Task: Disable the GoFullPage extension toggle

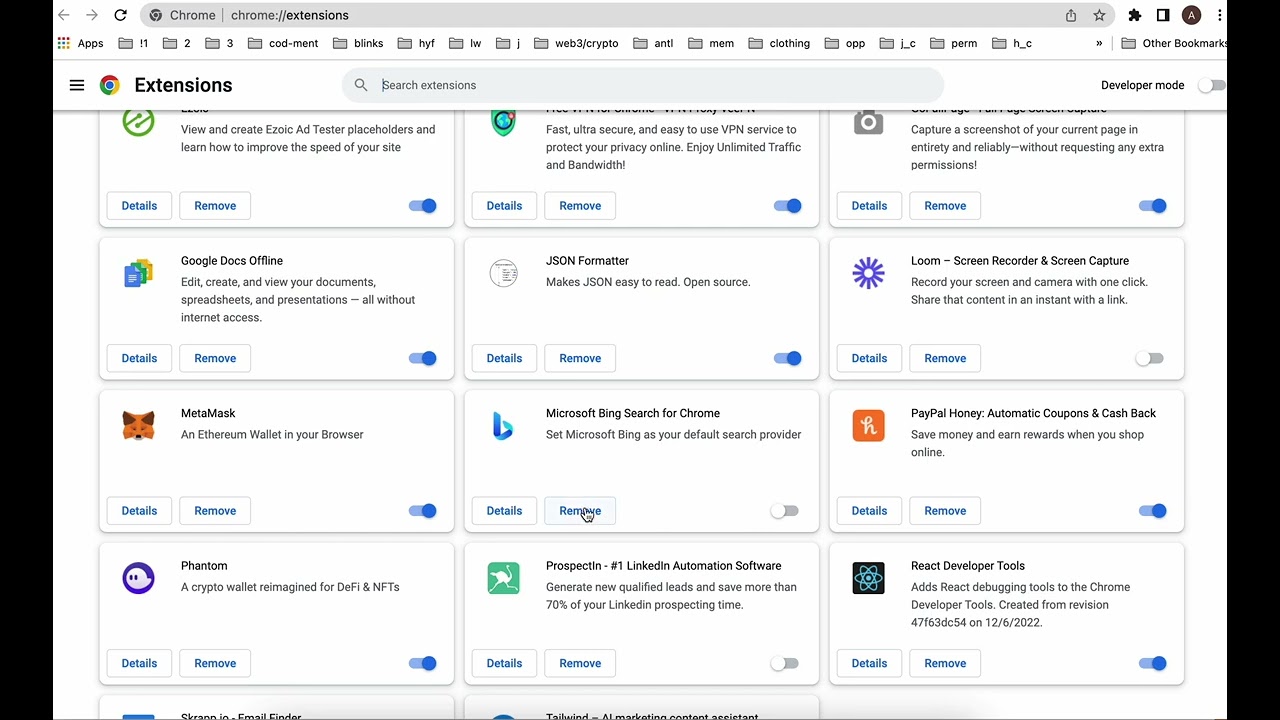Action: [x=1152, y=206]
